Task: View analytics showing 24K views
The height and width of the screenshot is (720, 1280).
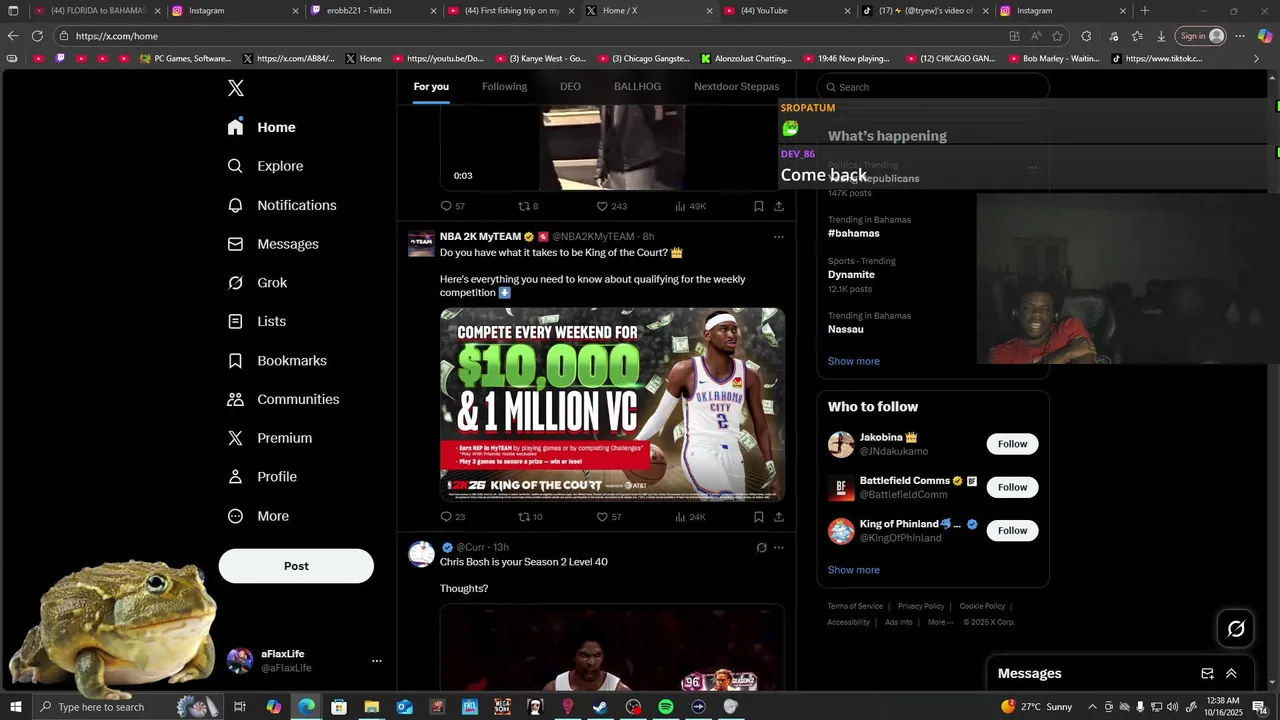Action: point(690,517)
